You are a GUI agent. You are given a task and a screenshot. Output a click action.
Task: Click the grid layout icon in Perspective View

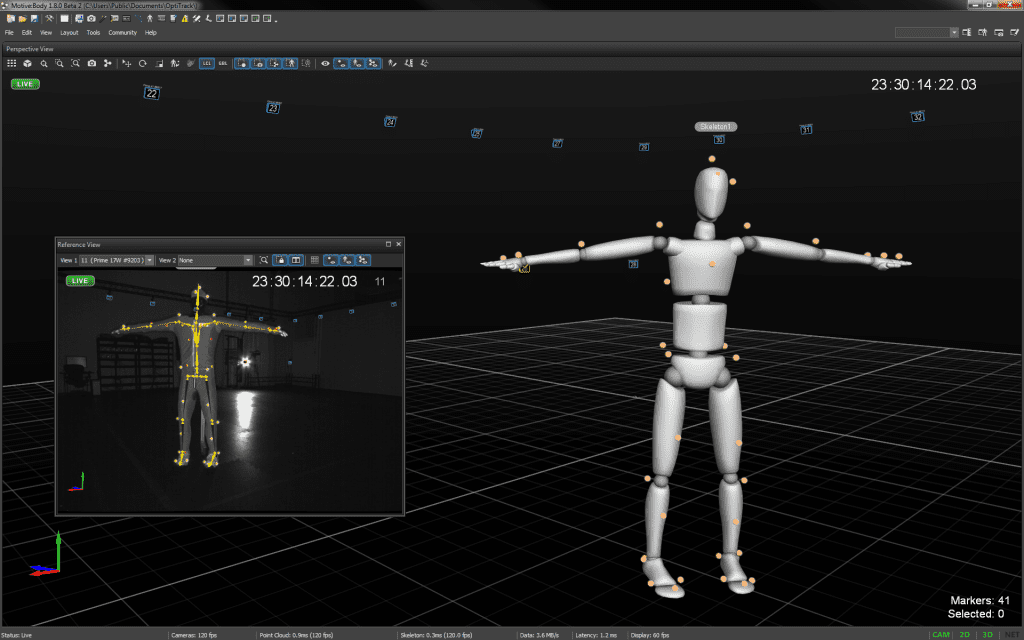click(x=11, y=63)
